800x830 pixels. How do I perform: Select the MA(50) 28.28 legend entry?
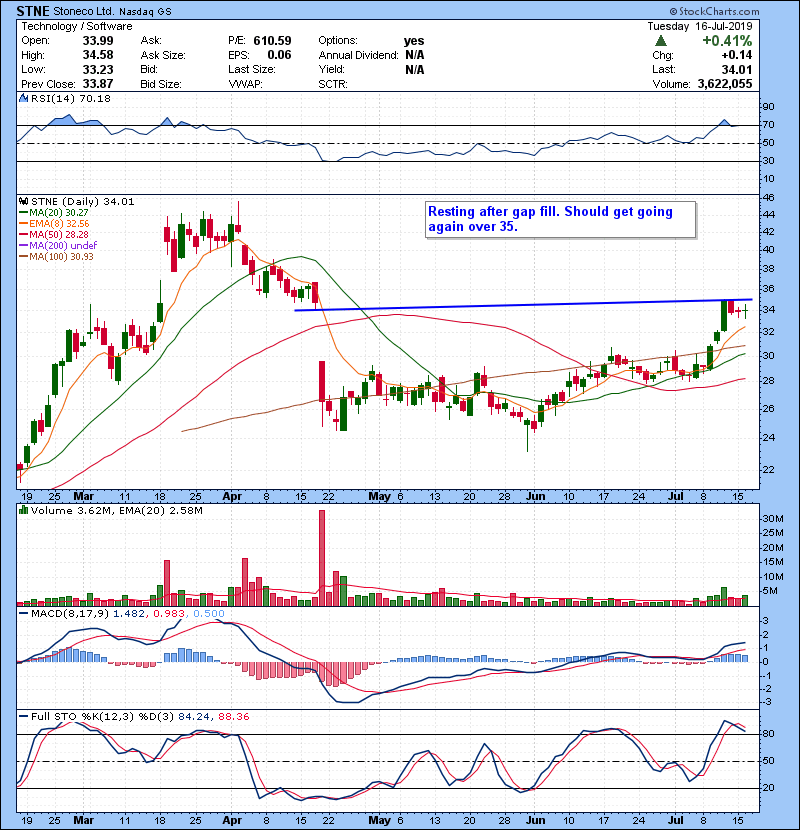[x=54, y=234]
